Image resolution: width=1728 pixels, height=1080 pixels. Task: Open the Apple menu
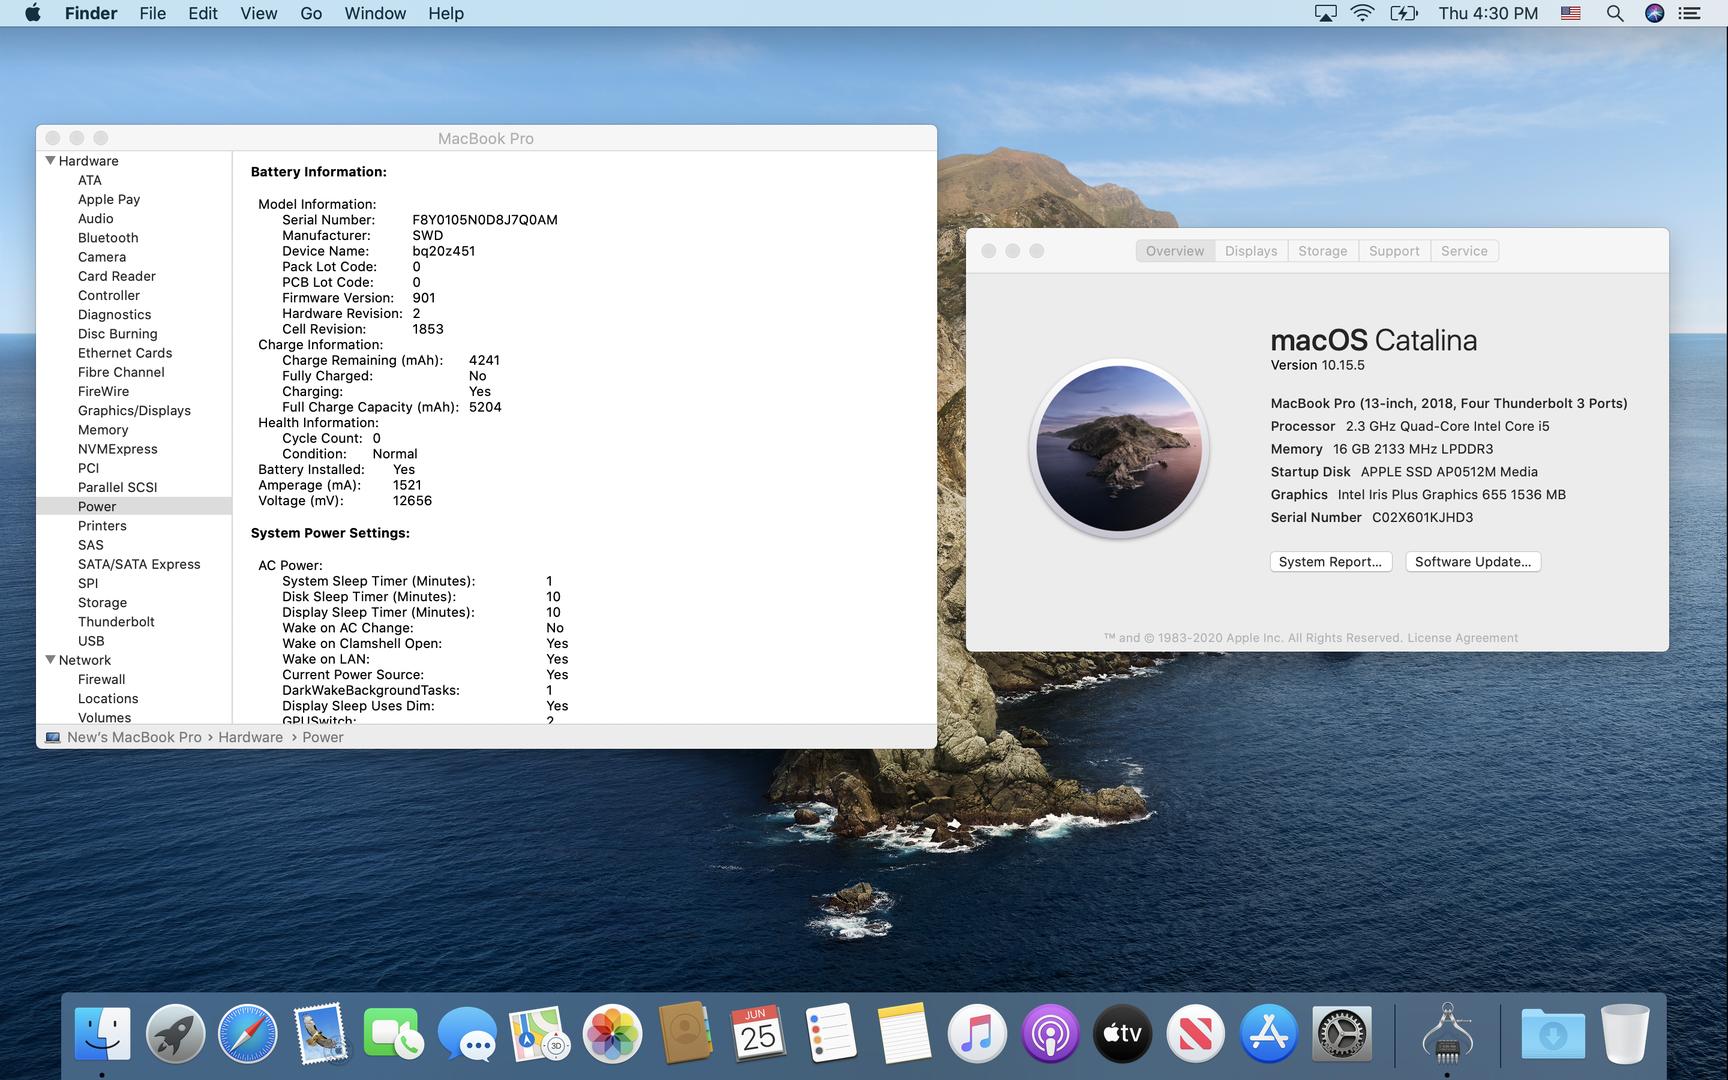(x=32, y=13)
